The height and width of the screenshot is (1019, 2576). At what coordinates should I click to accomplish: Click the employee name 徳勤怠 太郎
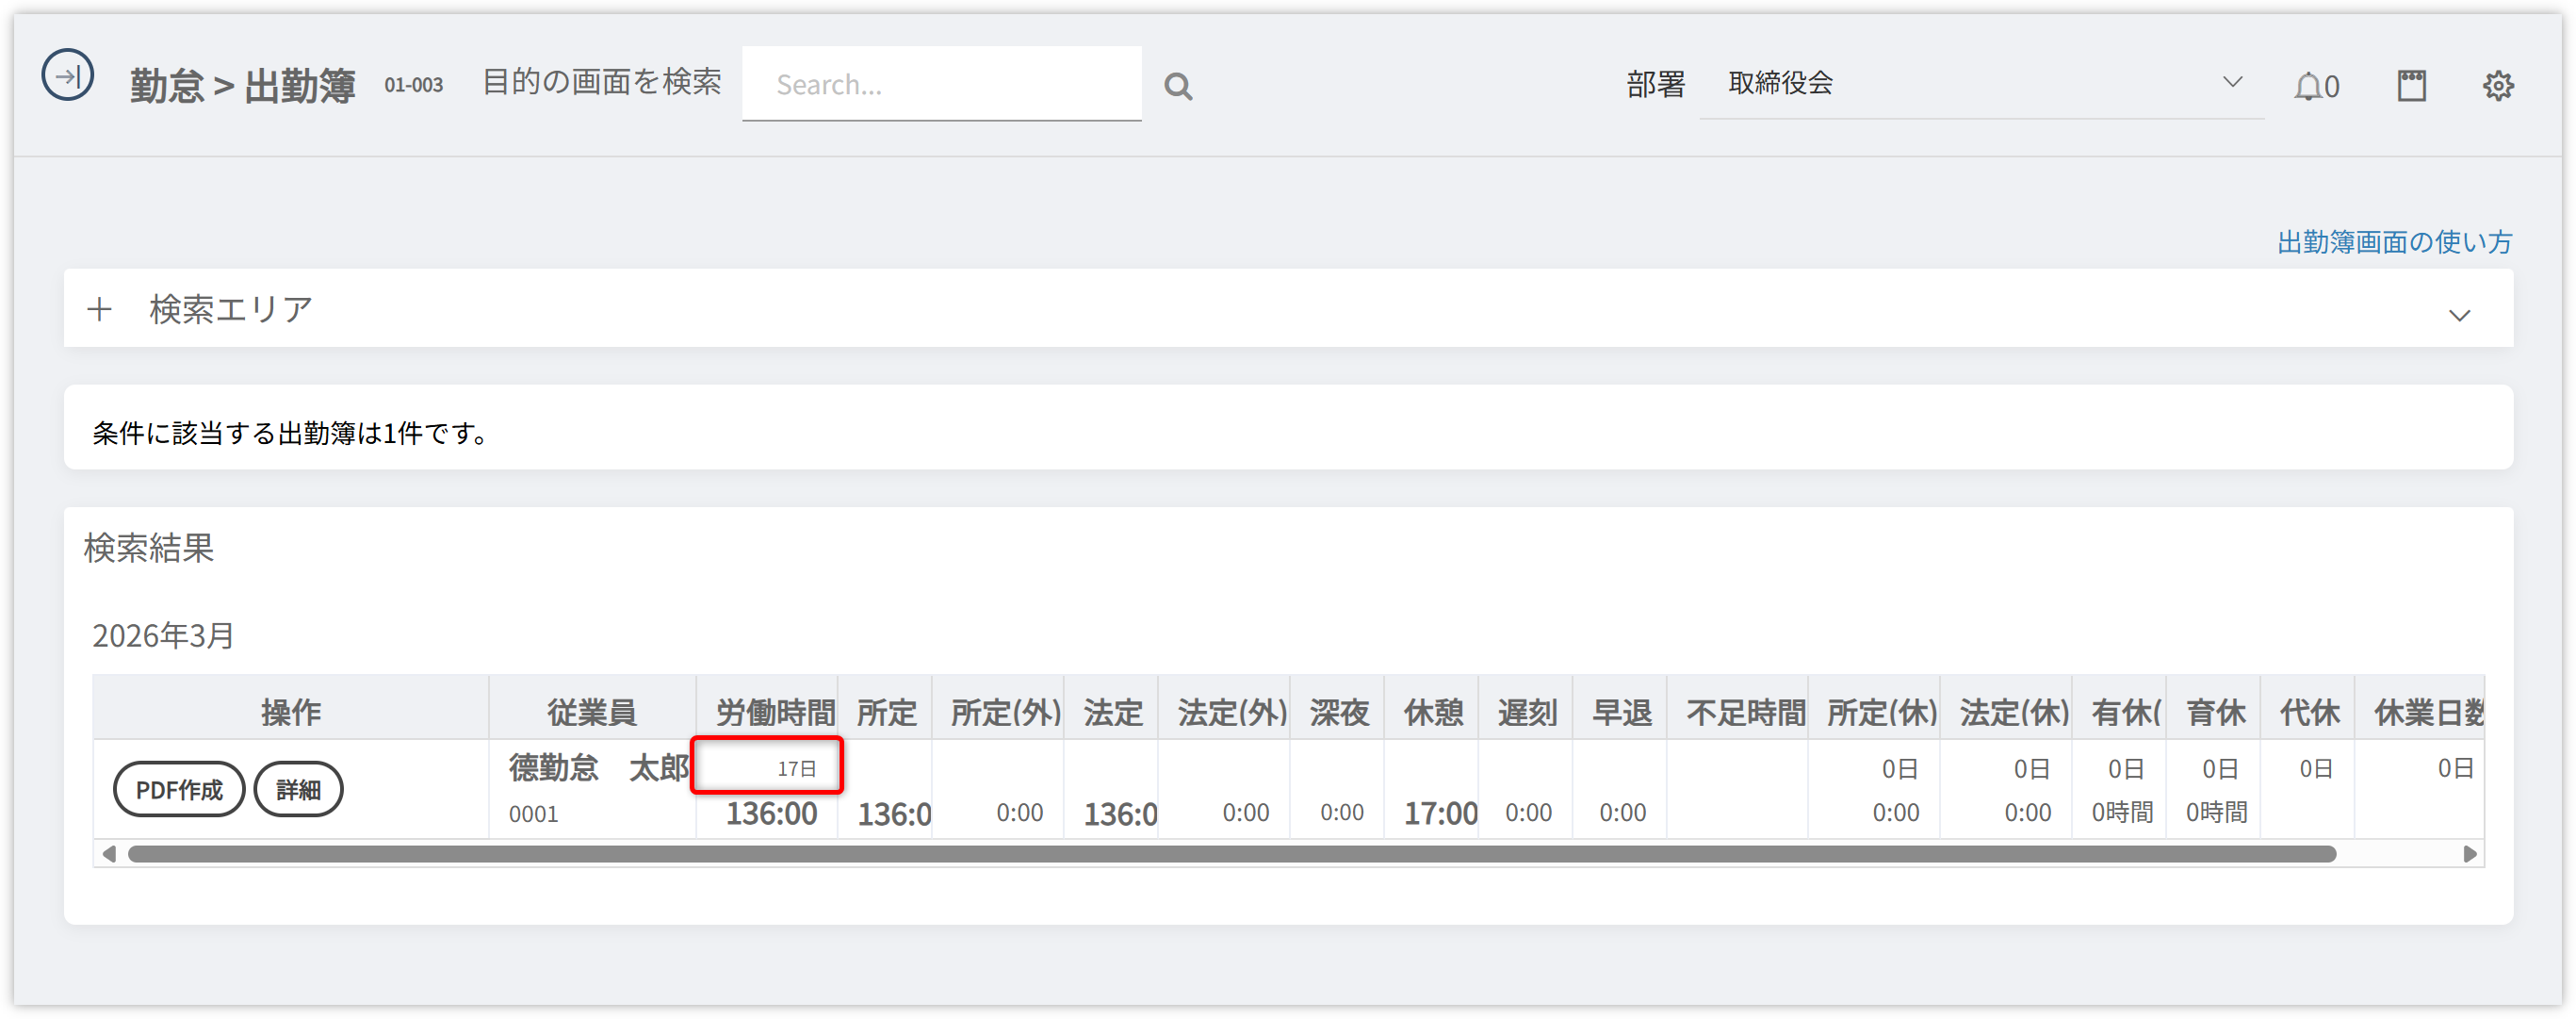click(598, 768)
